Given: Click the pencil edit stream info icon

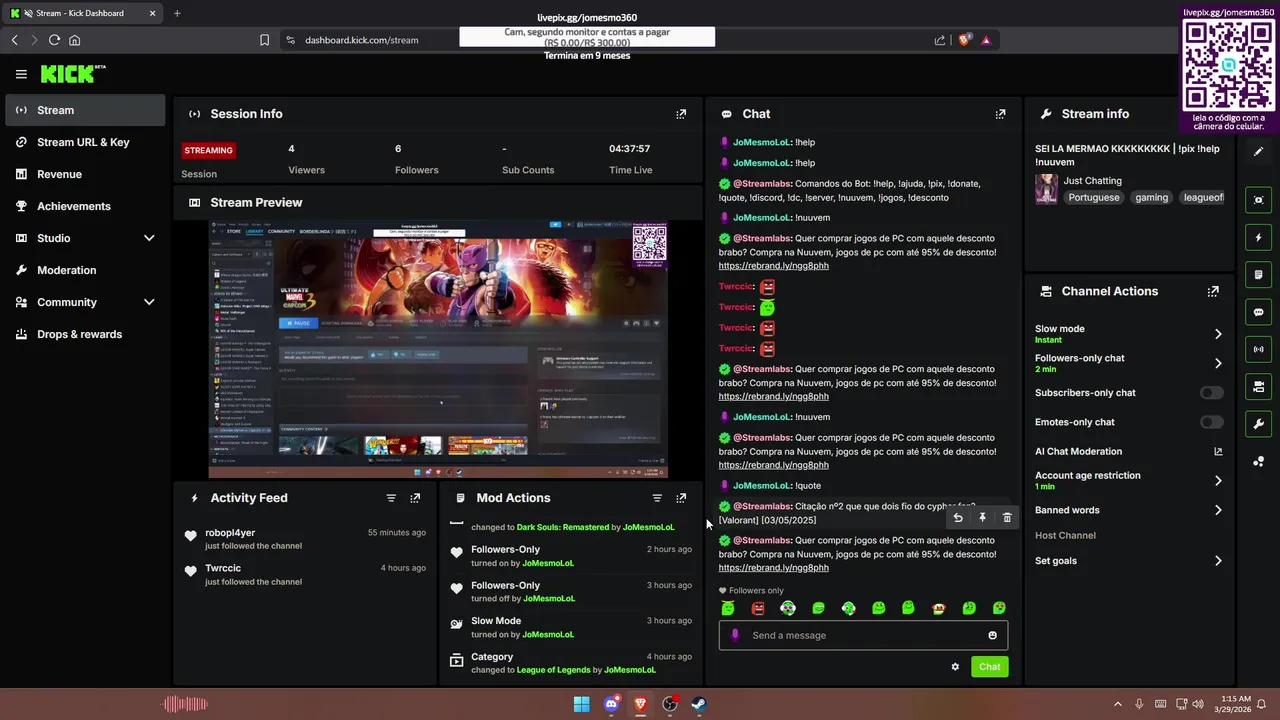Looking at the screenshot, I should pyautogui.click(x=1258, y=151).
